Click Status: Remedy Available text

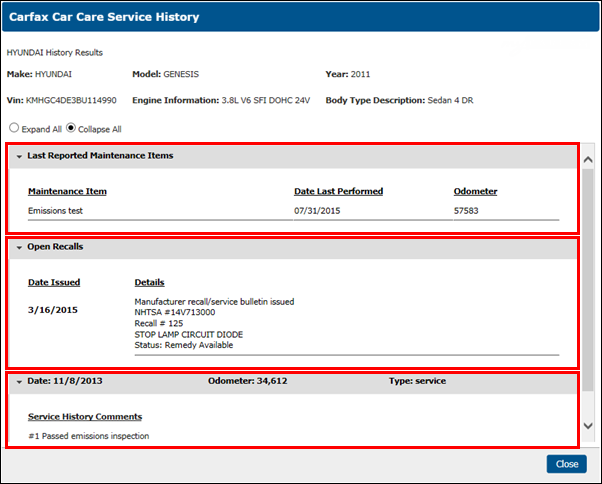(184, 345)
